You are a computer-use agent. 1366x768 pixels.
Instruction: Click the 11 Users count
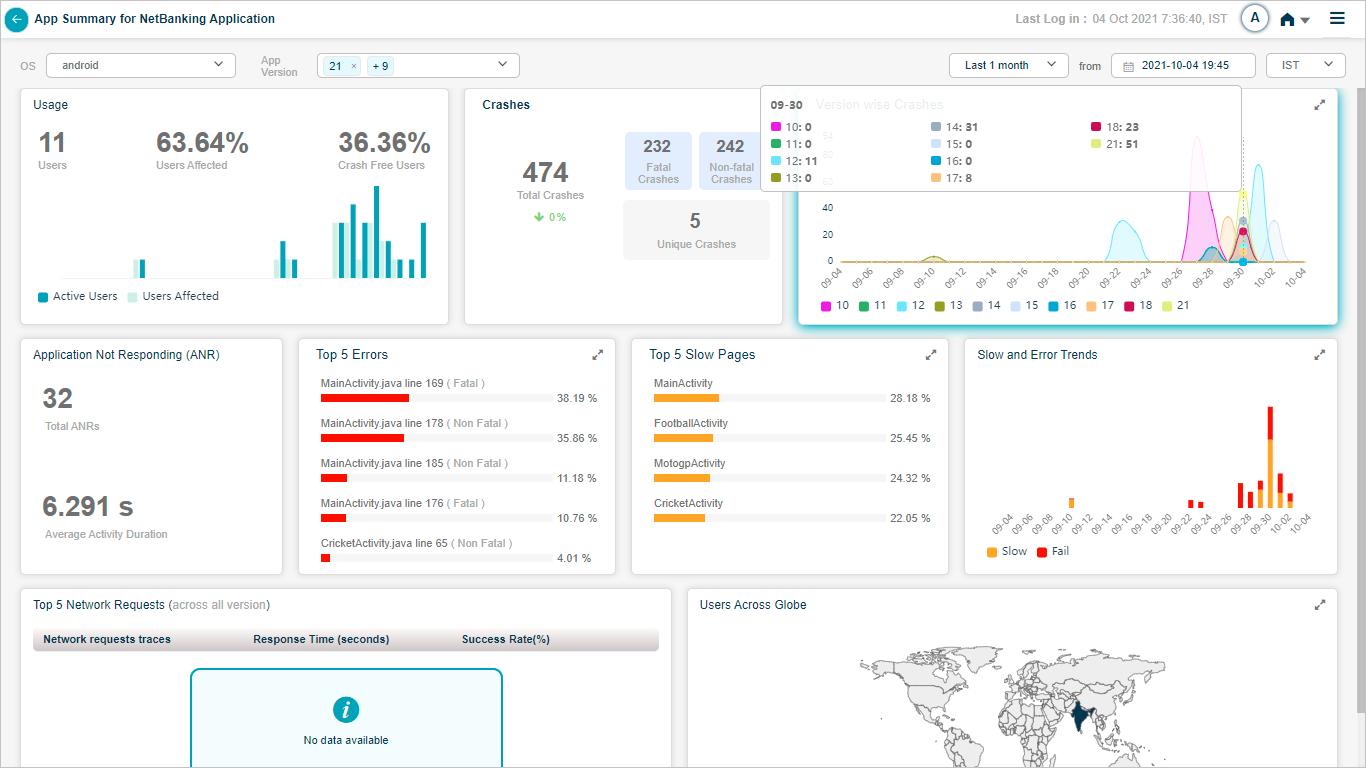click(x=52, y=143)
